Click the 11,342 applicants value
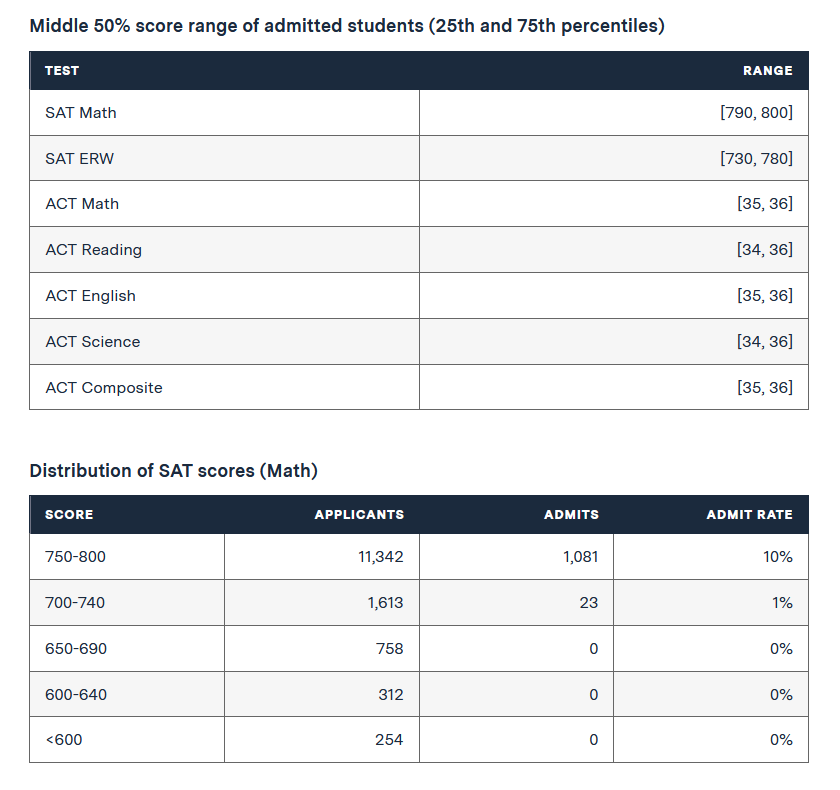The width and height of the screenshot is (840, 790). 380,557
